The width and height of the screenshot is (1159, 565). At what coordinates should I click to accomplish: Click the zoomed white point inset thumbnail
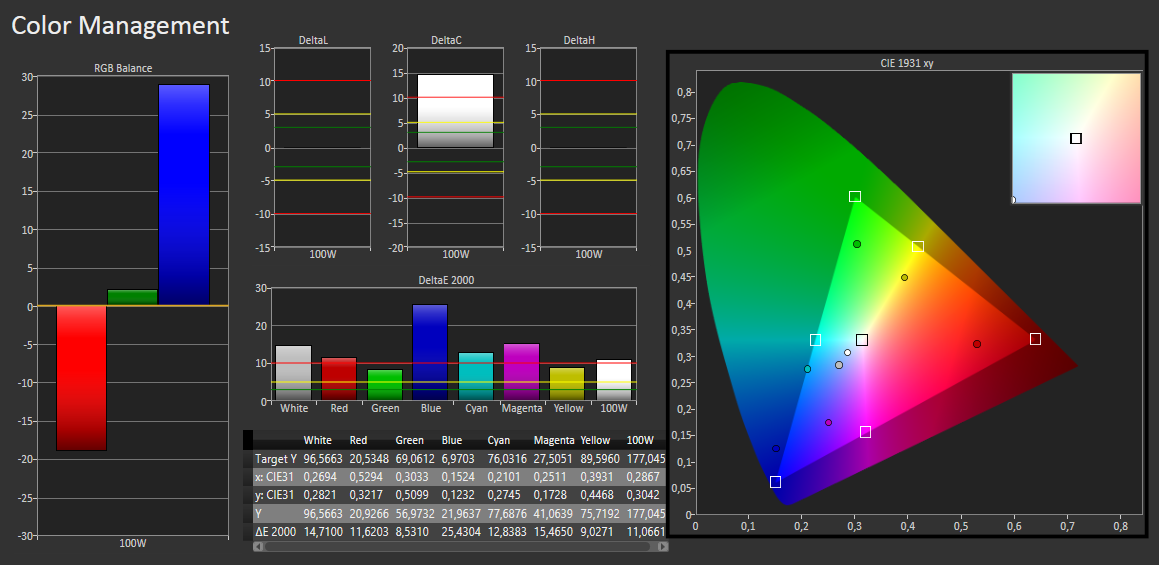coord(1076,138)
